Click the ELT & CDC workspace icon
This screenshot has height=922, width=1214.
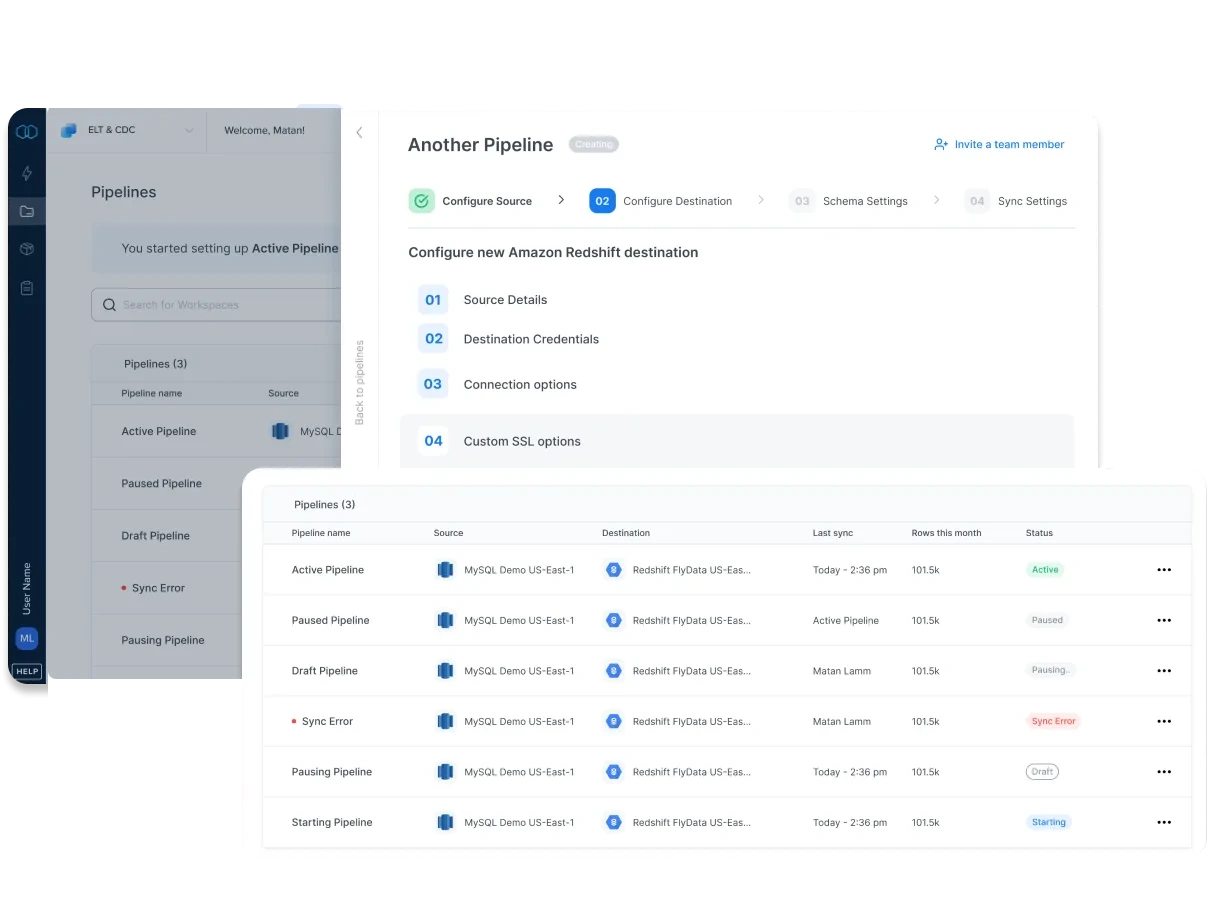(x=69, y=130)
